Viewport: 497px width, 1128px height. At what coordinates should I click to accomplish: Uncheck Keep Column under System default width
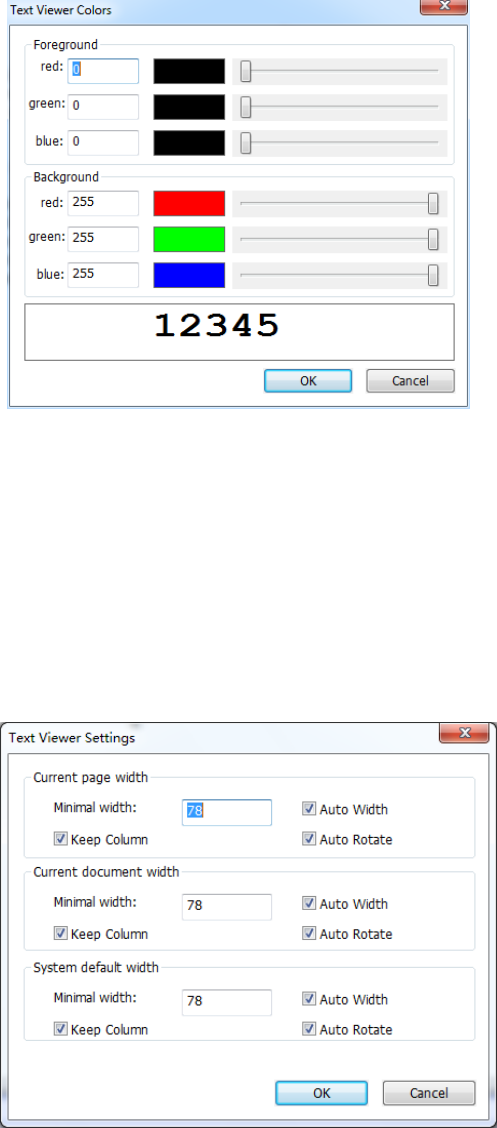point(60,1029)
